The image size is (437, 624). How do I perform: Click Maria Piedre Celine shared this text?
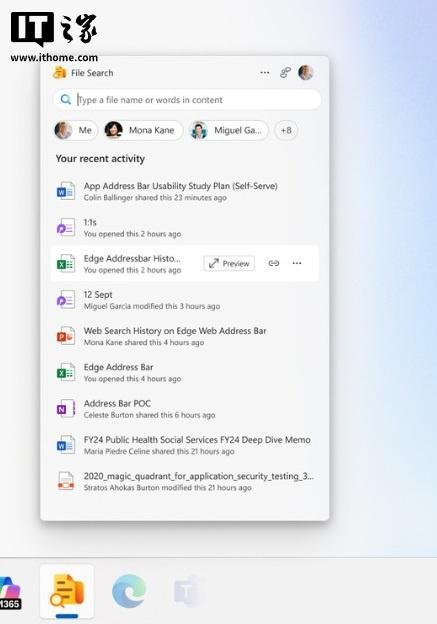159,452
